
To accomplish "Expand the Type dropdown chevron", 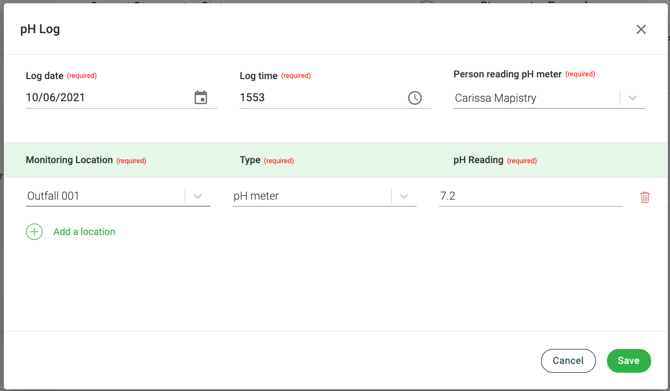I will (404, 196).
